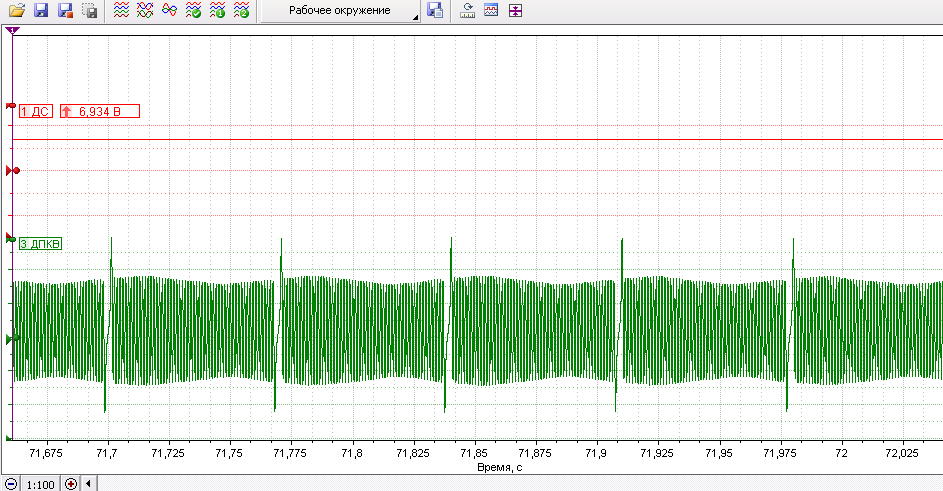Click the 71,9 time axis label

click(596, 453)
